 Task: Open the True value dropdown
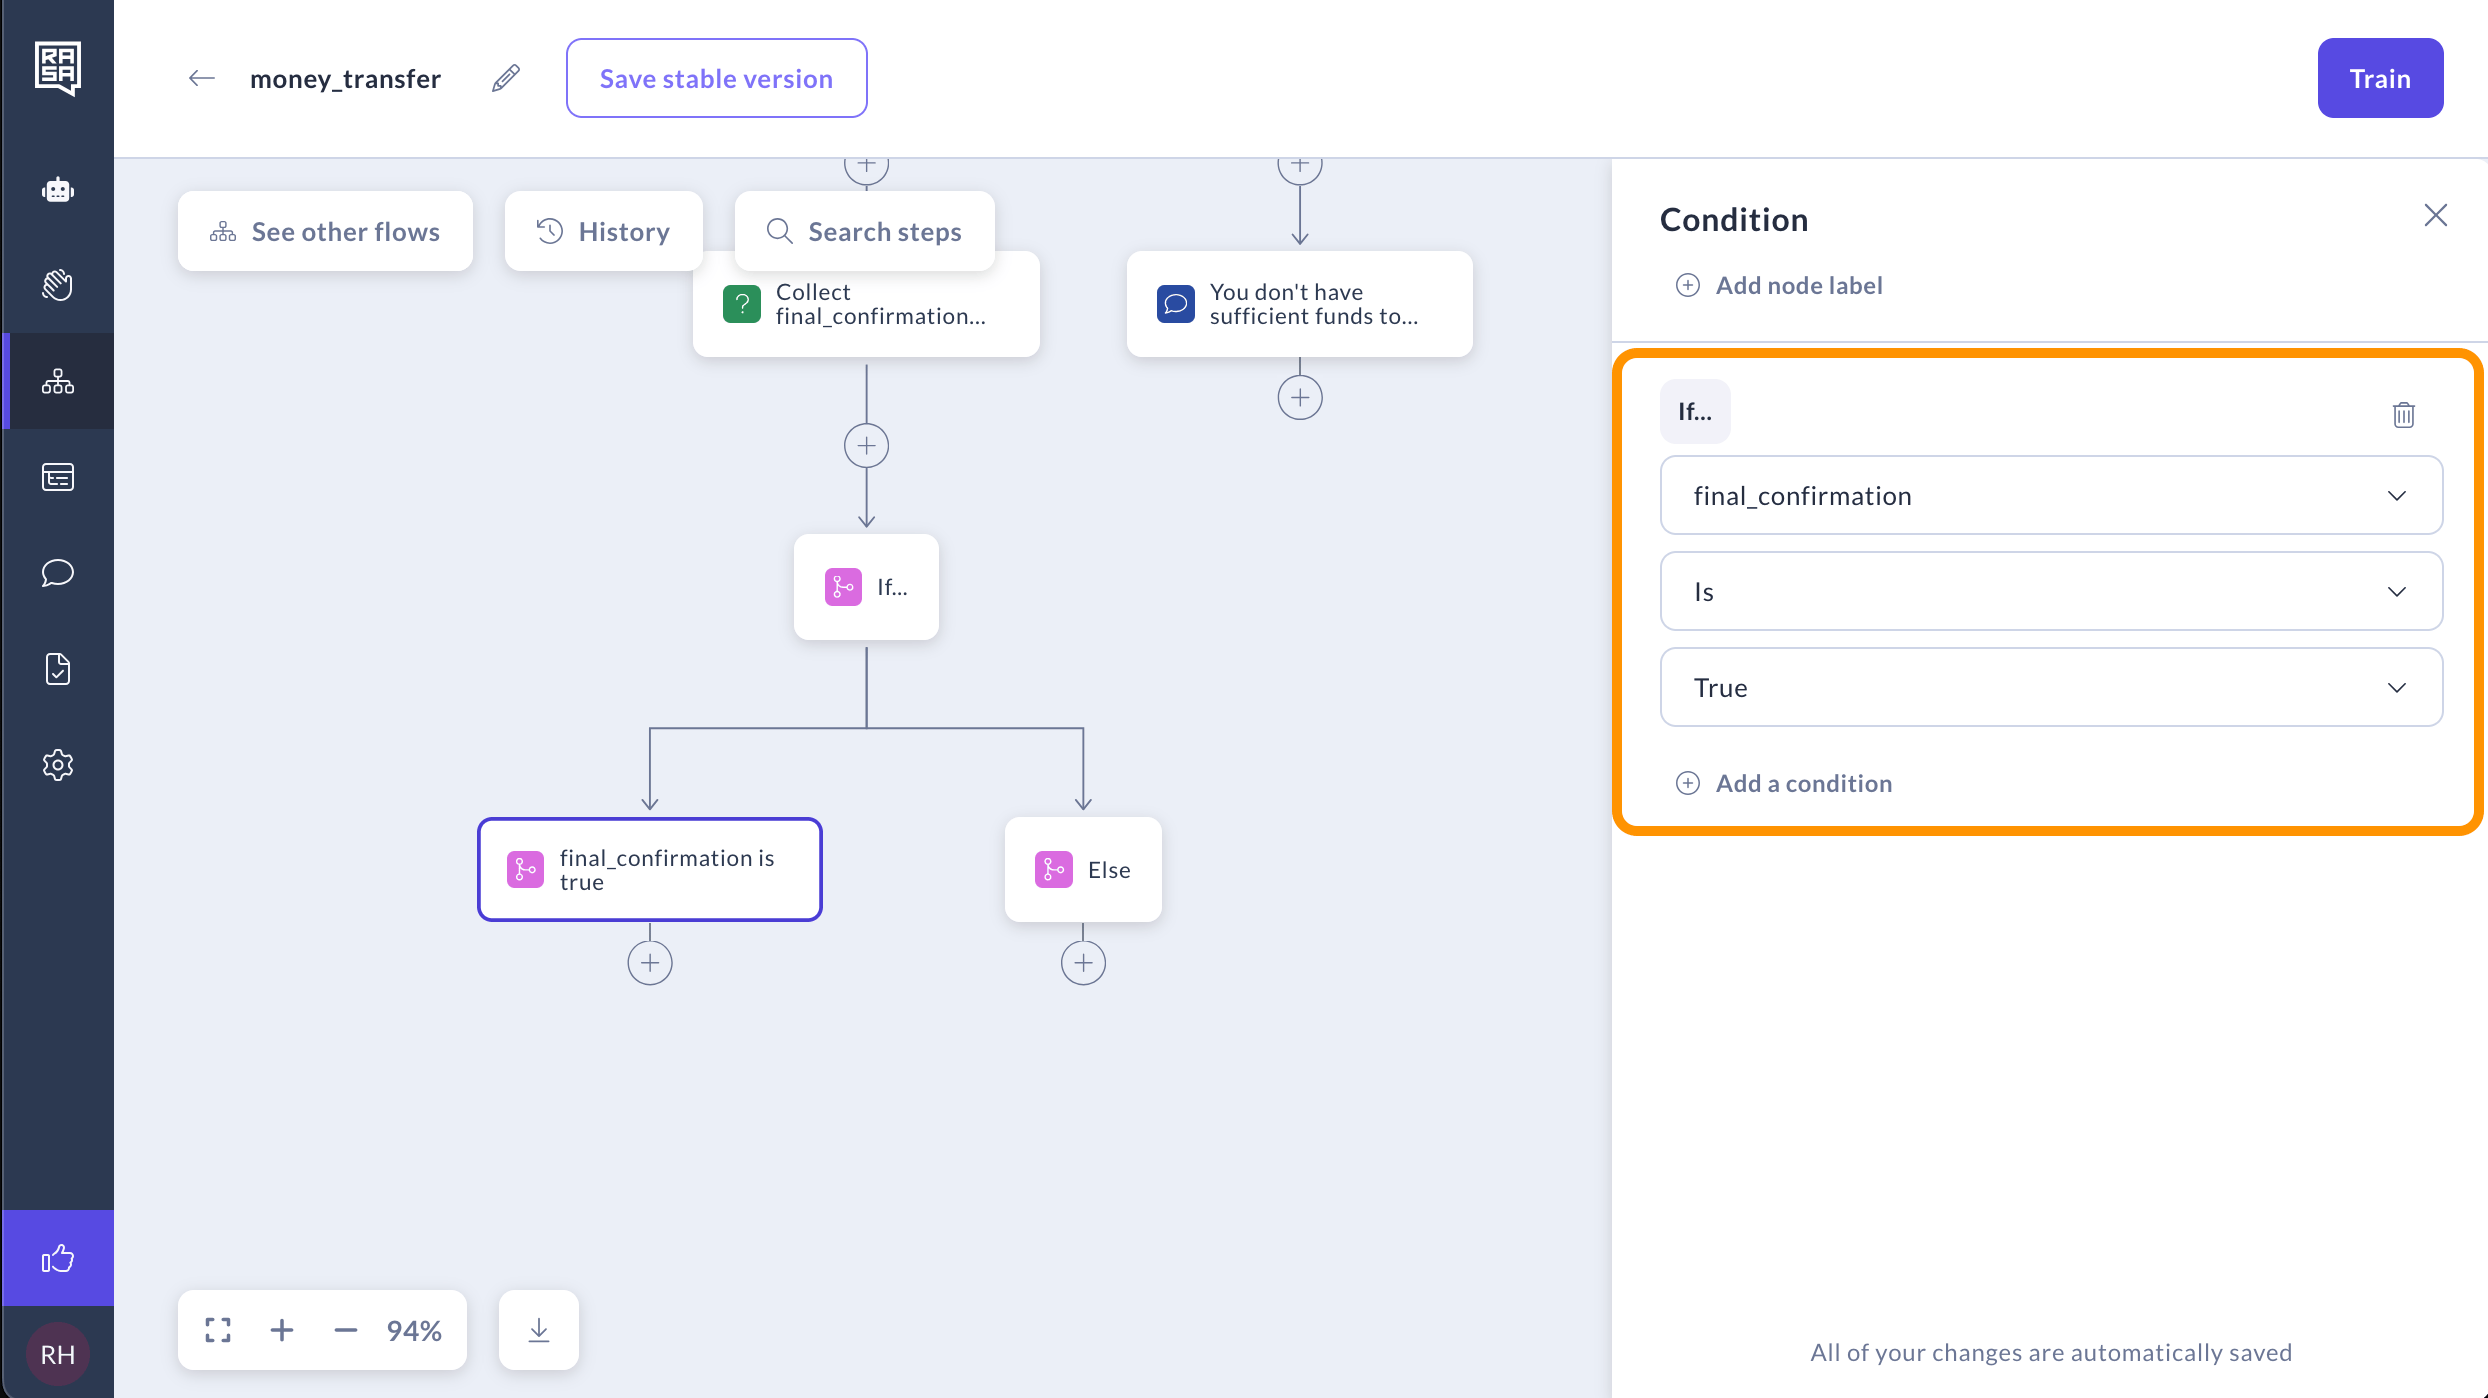click(x=2051, y=688)
